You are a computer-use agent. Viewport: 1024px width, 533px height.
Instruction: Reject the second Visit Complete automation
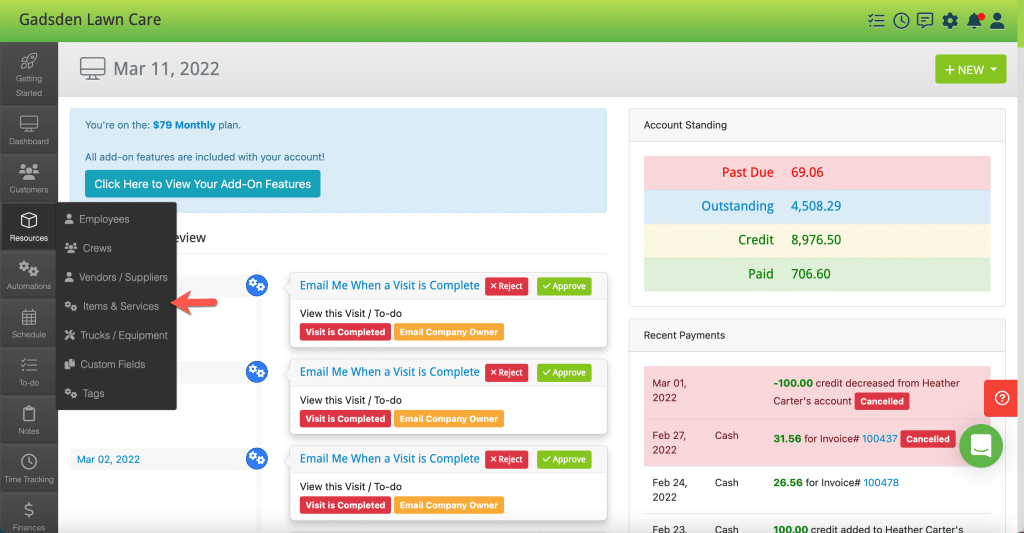coord(506,372)
